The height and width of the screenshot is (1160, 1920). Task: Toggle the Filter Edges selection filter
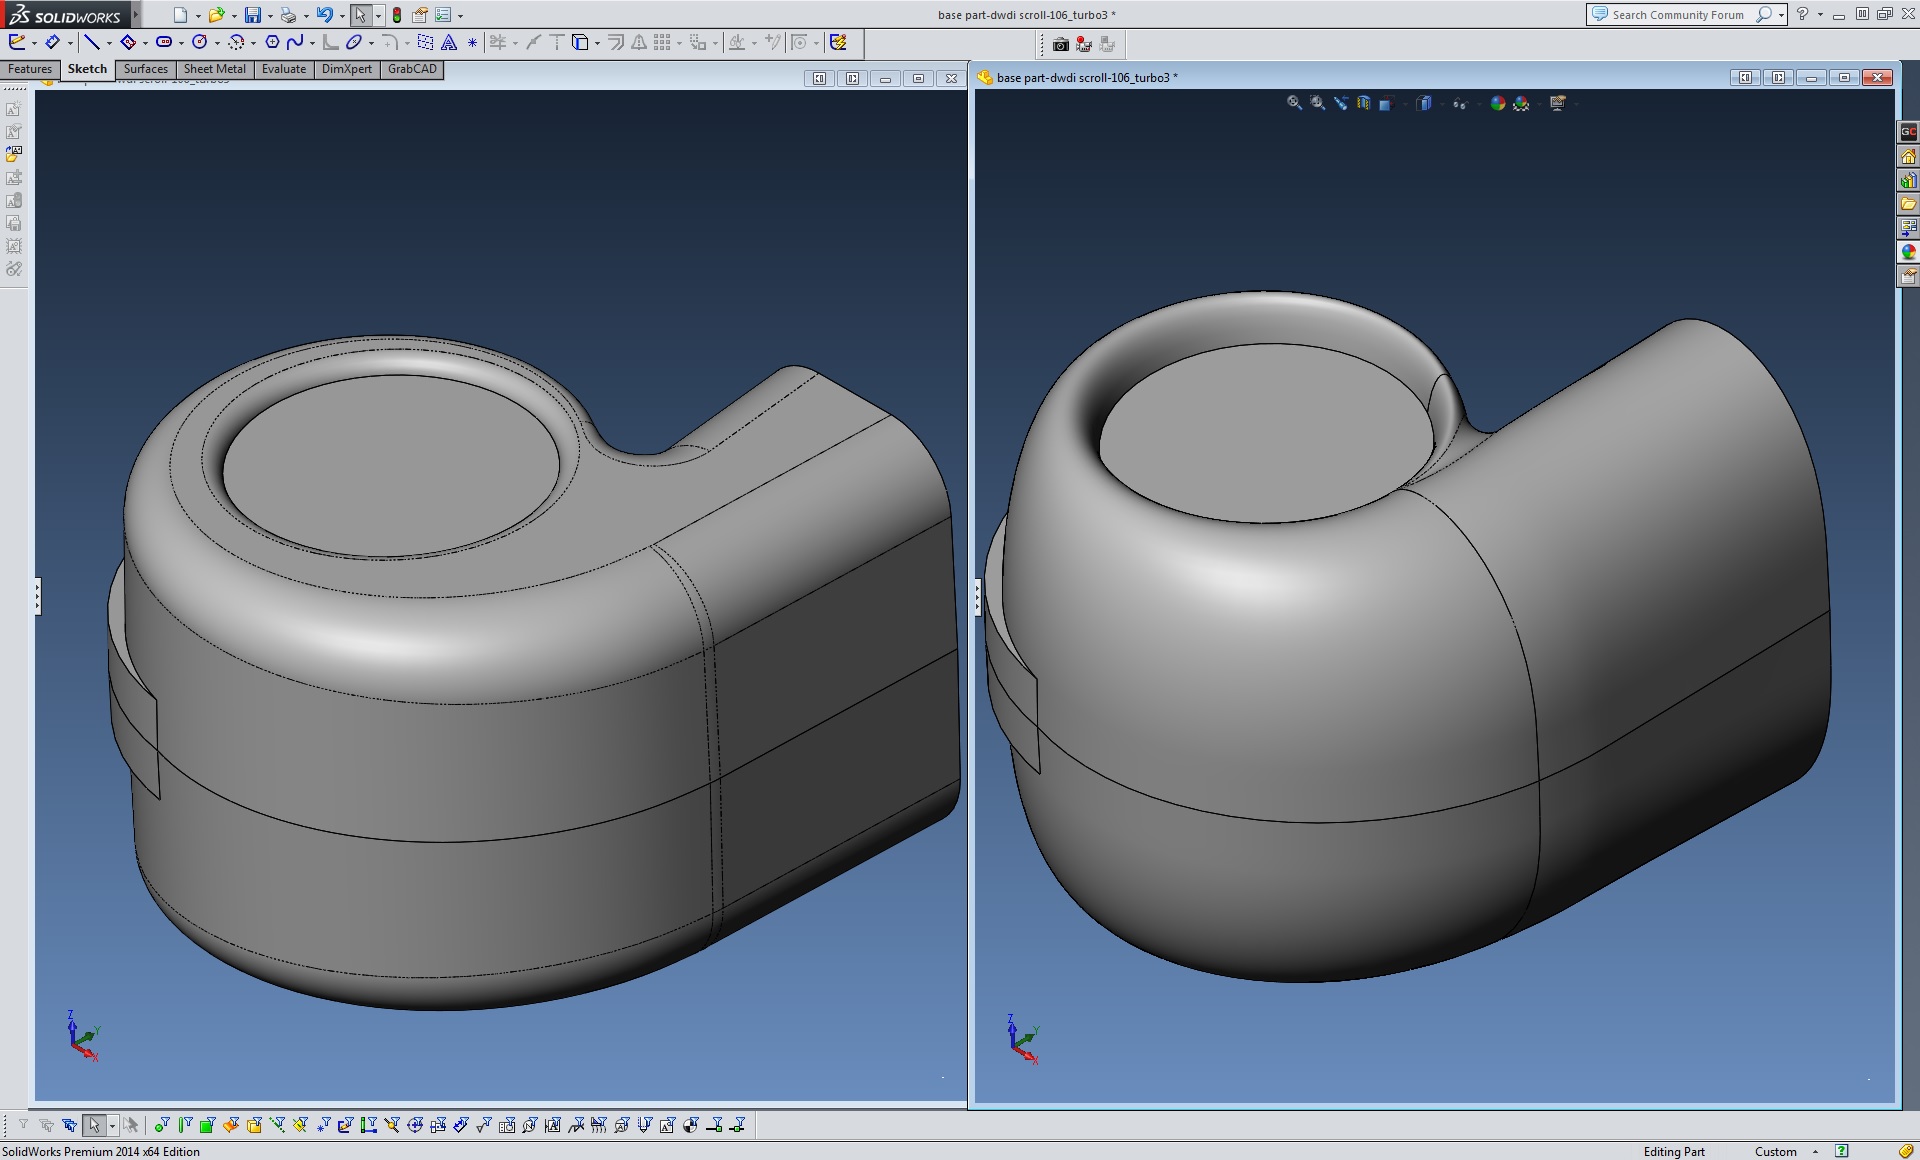point(184,1125)
